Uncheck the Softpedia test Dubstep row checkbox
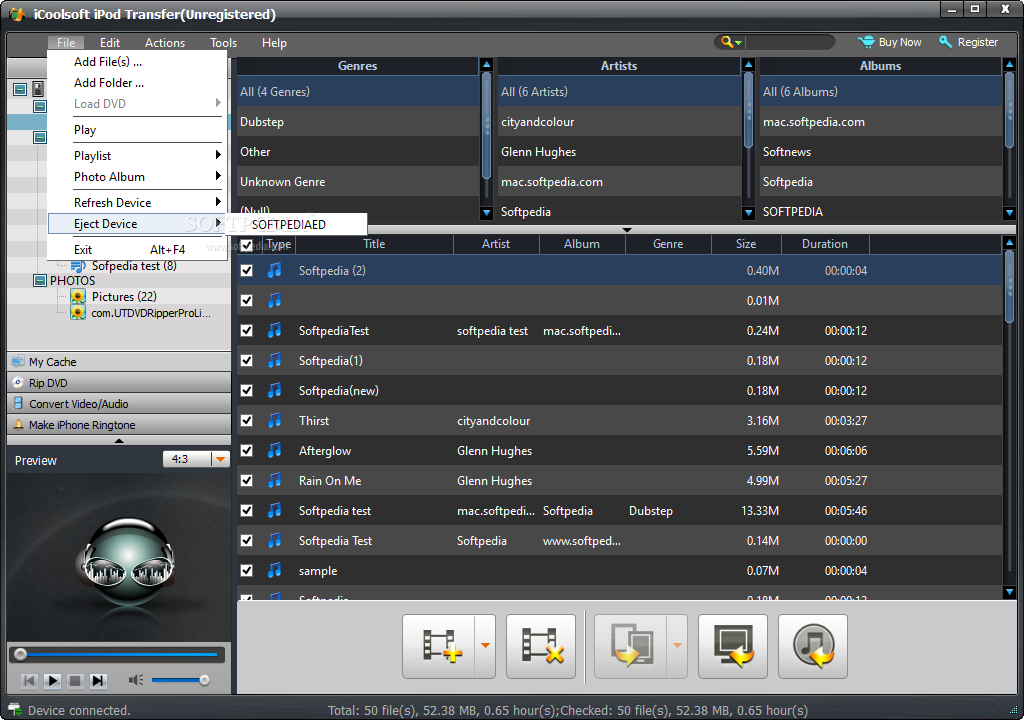The image size is (1024, 720). pos(247,511)
